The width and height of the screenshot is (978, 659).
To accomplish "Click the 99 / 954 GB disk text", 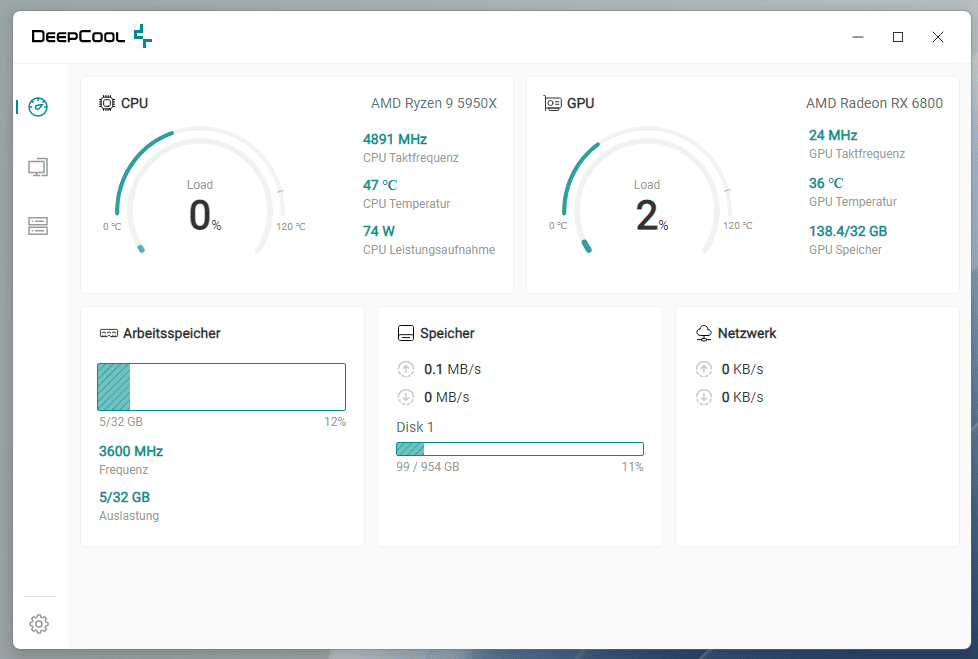I will coord(428,467).
